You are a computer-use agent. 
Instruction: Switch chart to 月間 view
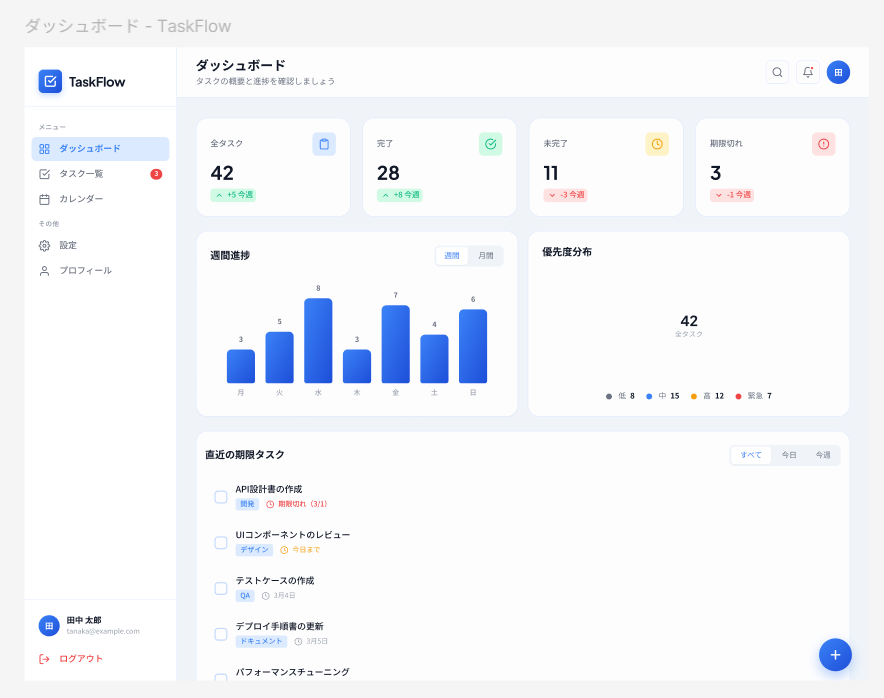point(485,256)
